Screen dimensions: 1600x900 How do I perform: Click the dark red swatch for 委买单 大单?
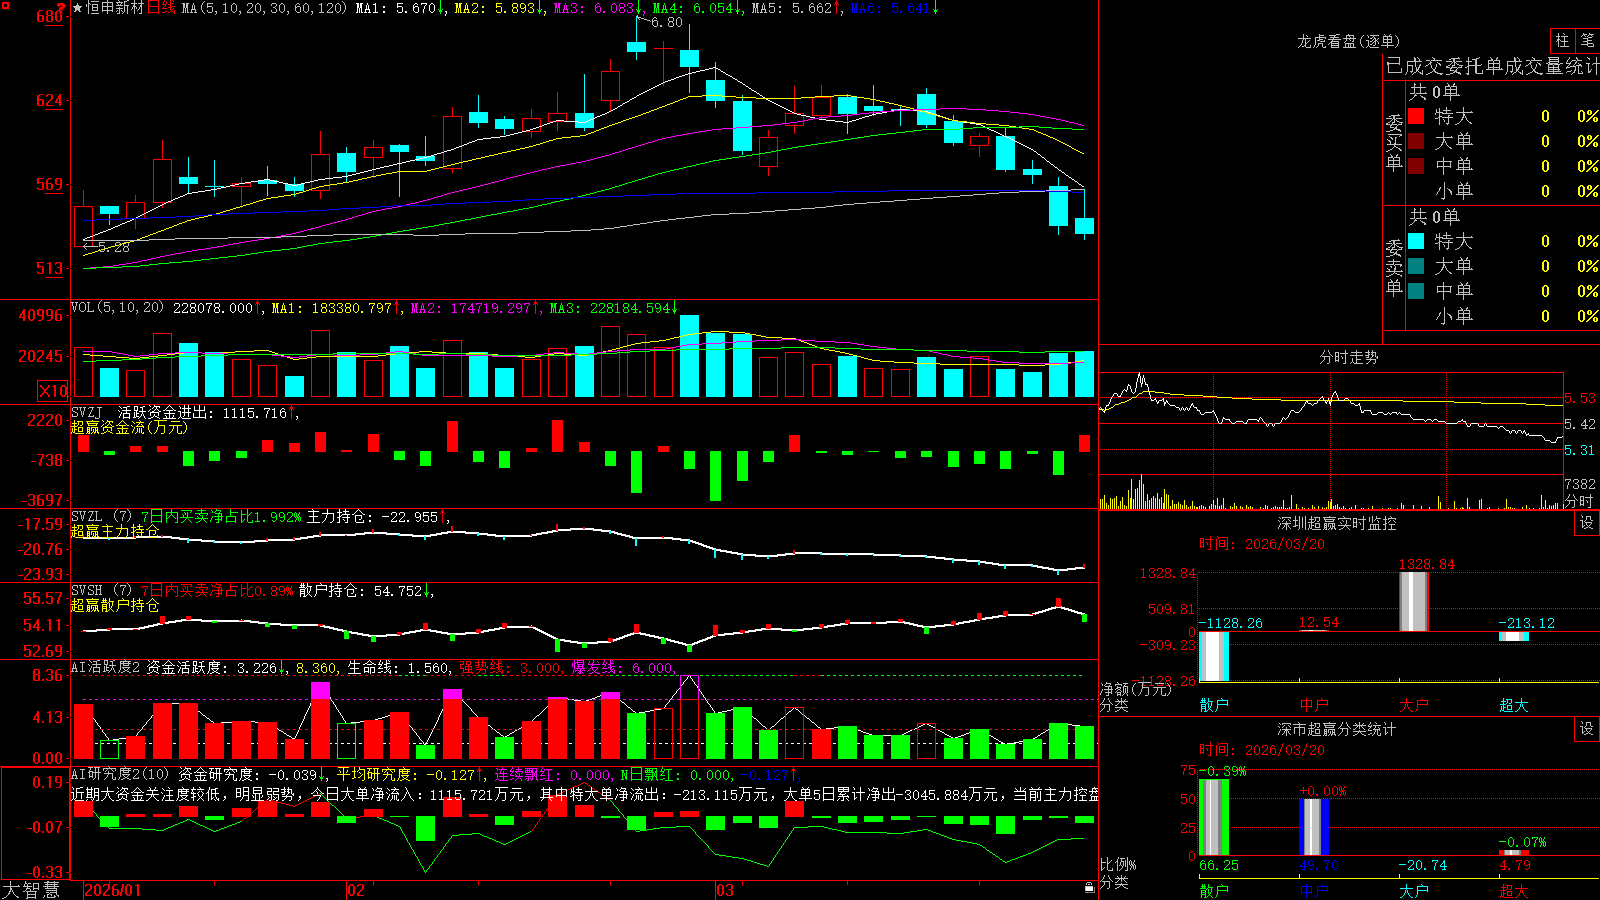point(1416,141)
